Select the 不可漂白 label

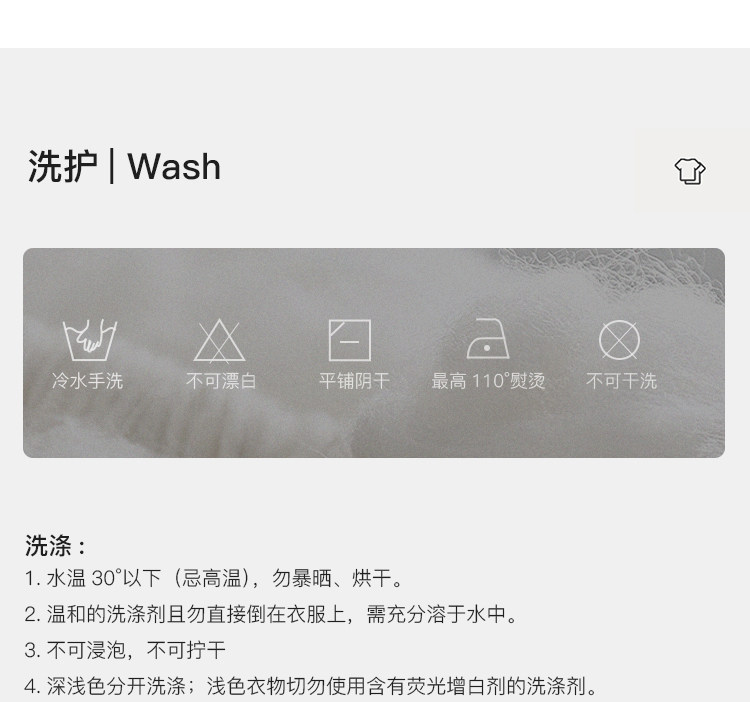tap(221, 381)
